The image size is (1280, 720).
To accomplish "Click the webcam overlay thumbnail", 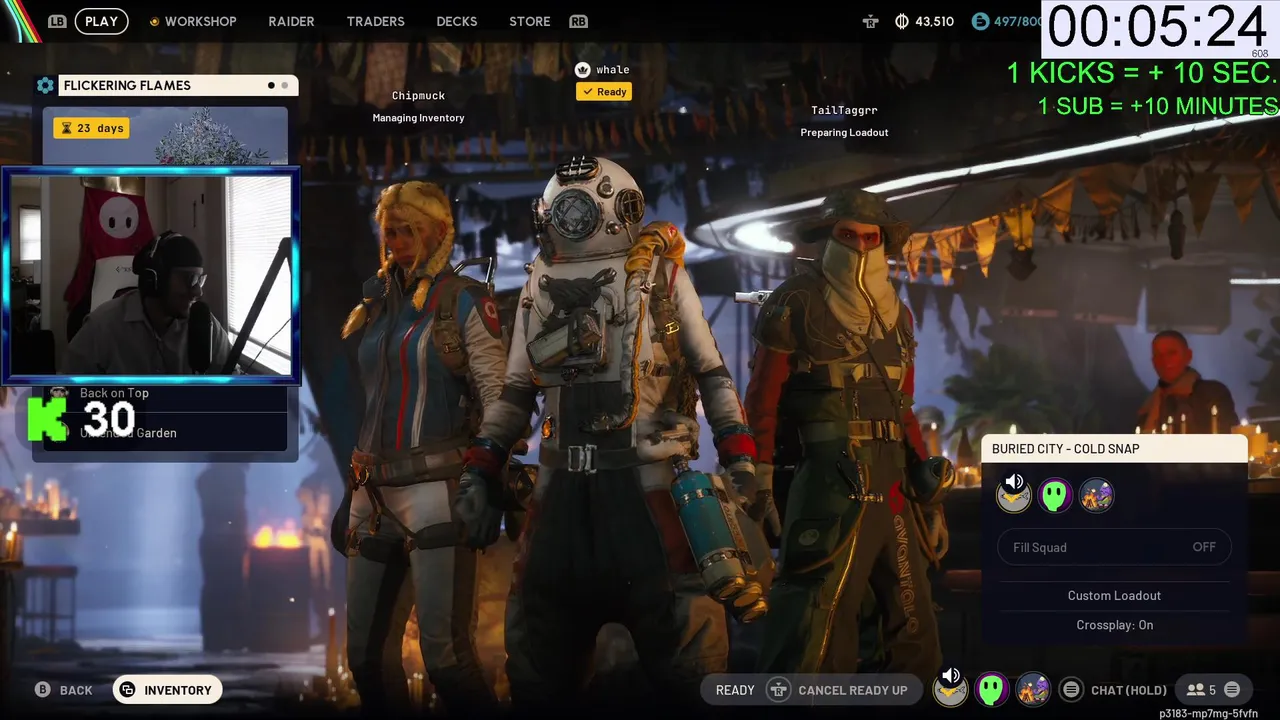I will click(151, 275).
